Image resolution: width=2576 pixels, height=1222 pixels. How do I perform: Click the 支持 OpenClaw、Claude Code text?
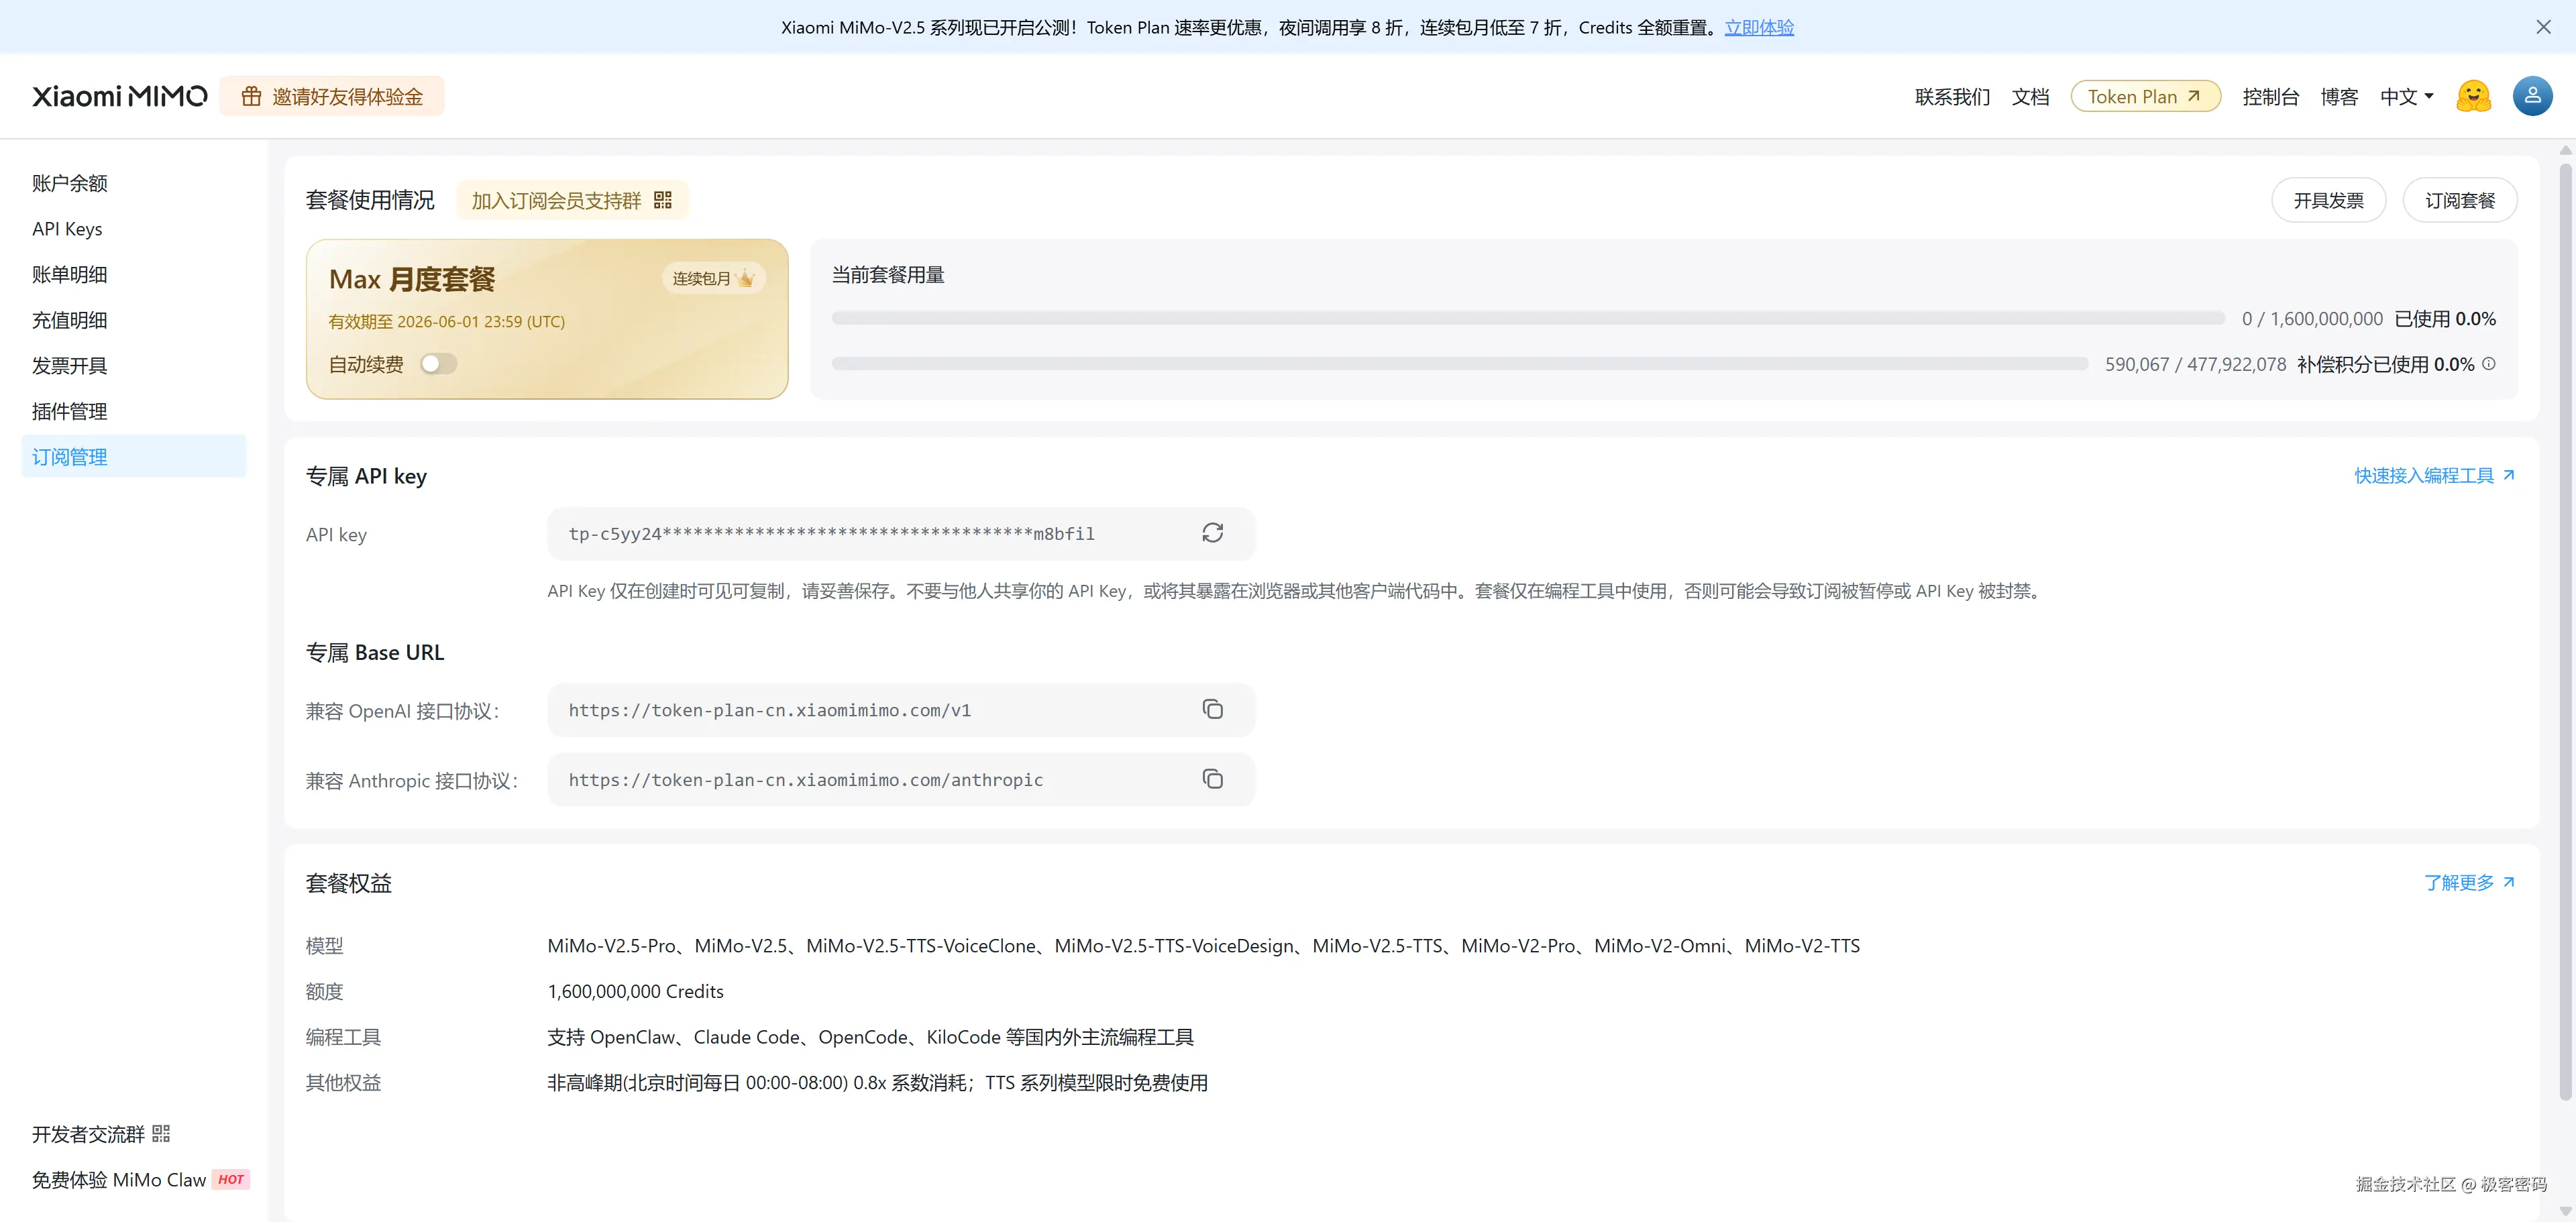(x=870, y=1037)
